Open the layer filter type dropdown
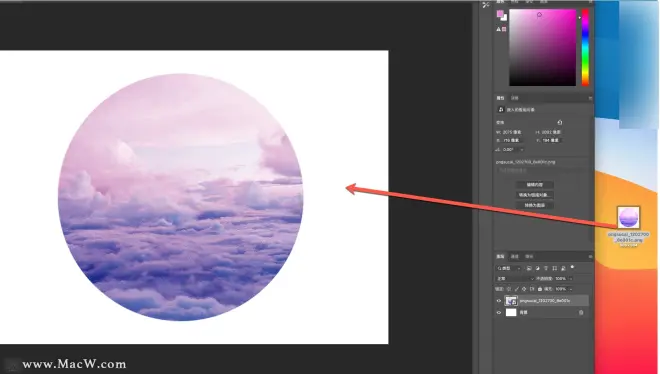 click(509, 268)
